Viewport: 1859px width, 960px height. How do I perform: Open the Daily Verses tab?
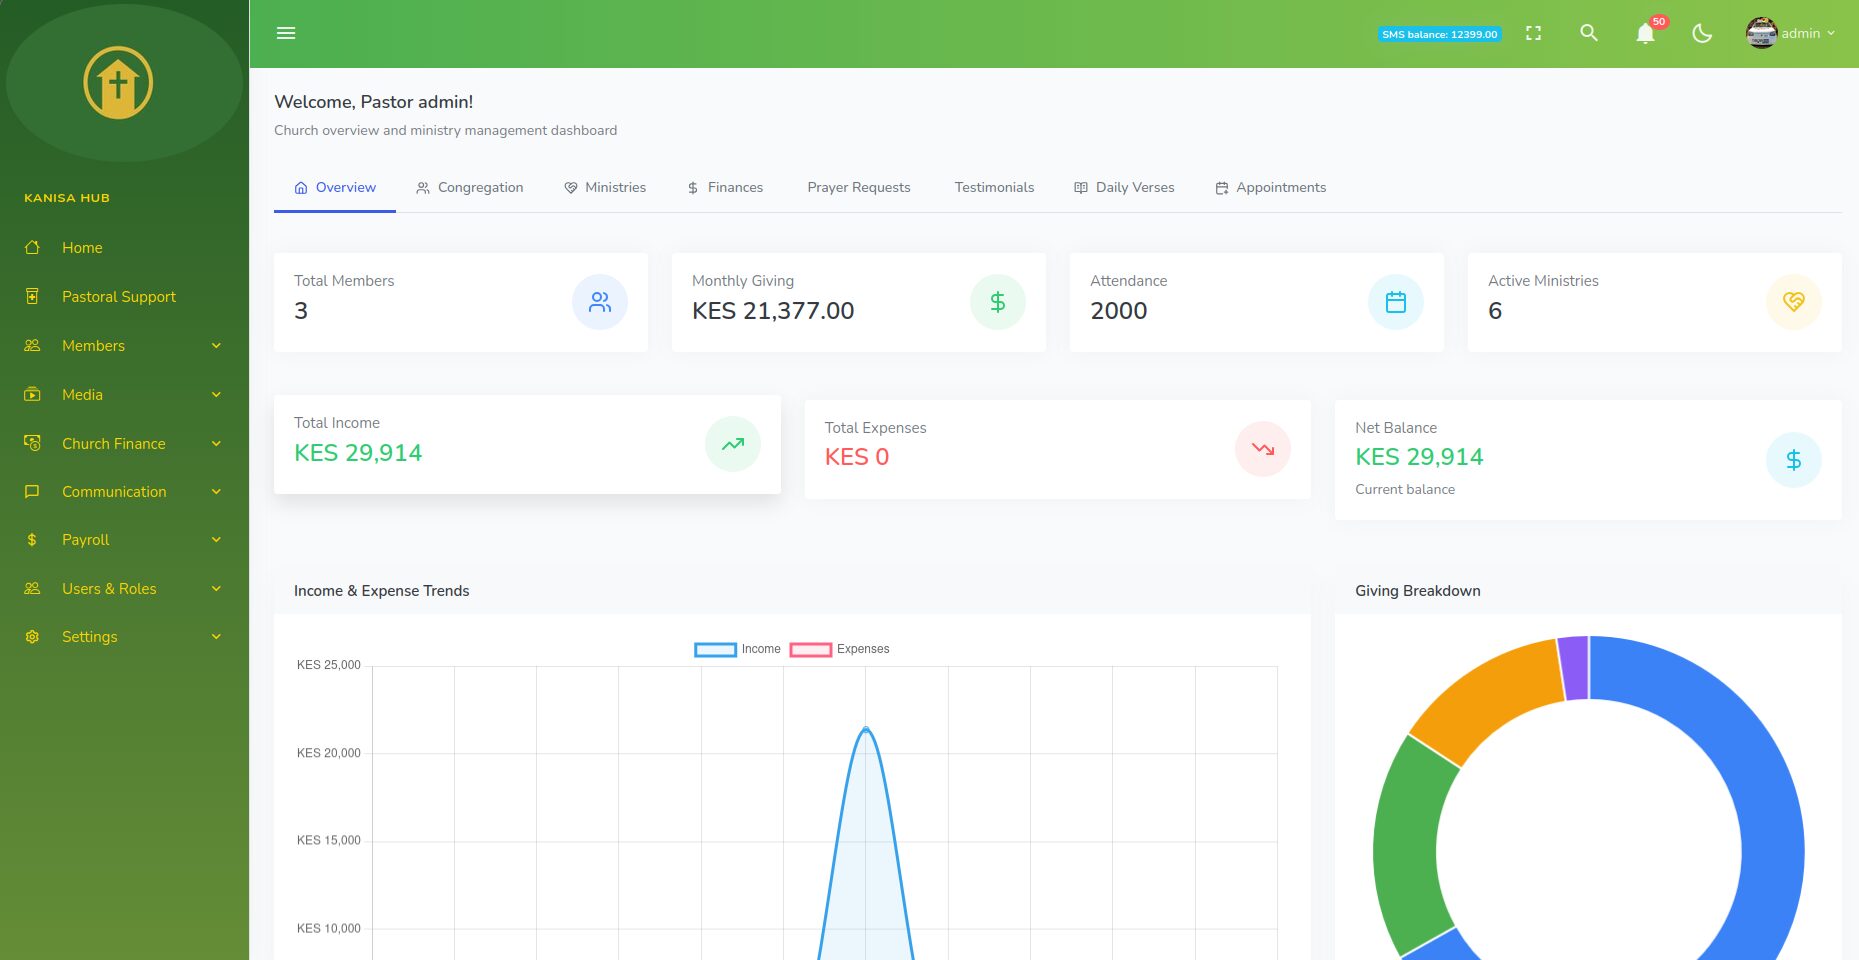click(x=1124, y=188)
